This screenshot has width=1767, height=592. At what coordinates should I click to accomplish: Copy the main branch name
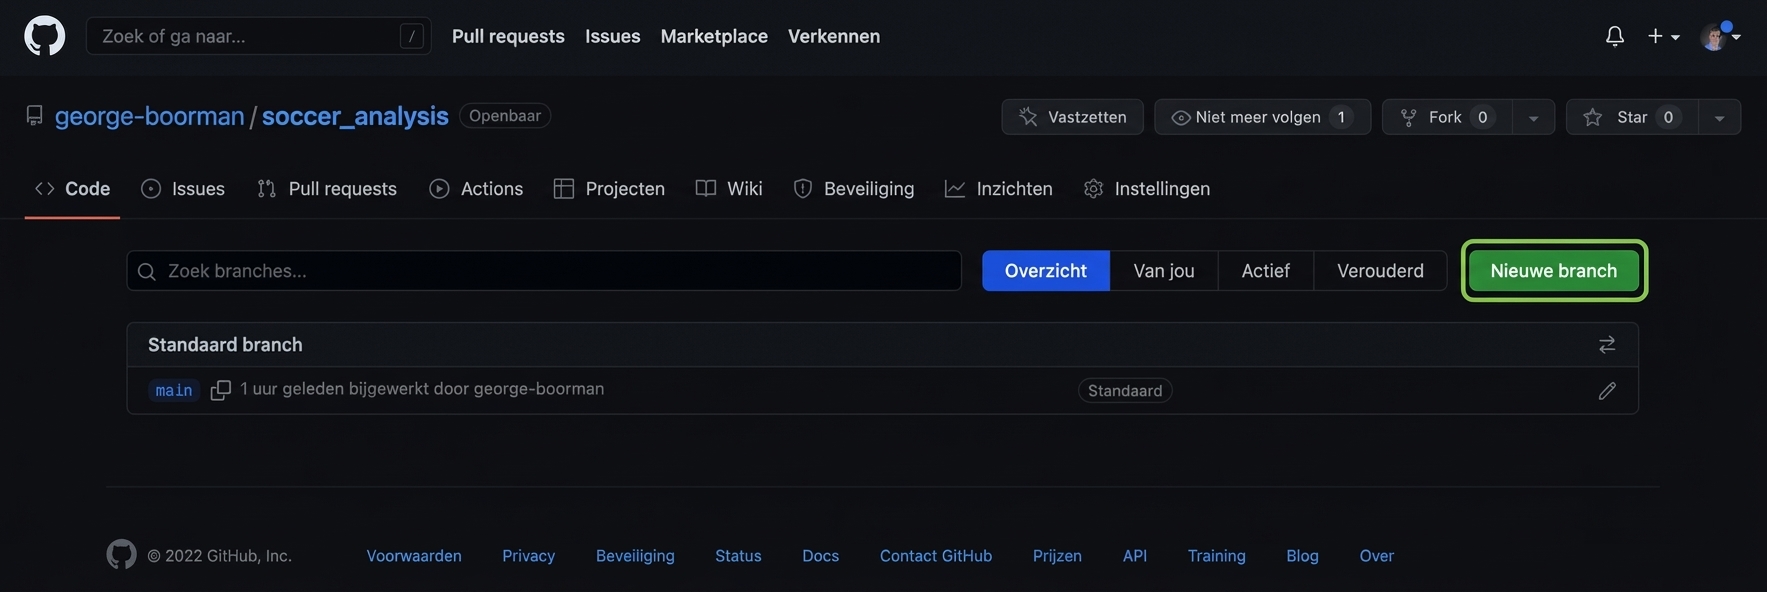coord(221,390)
